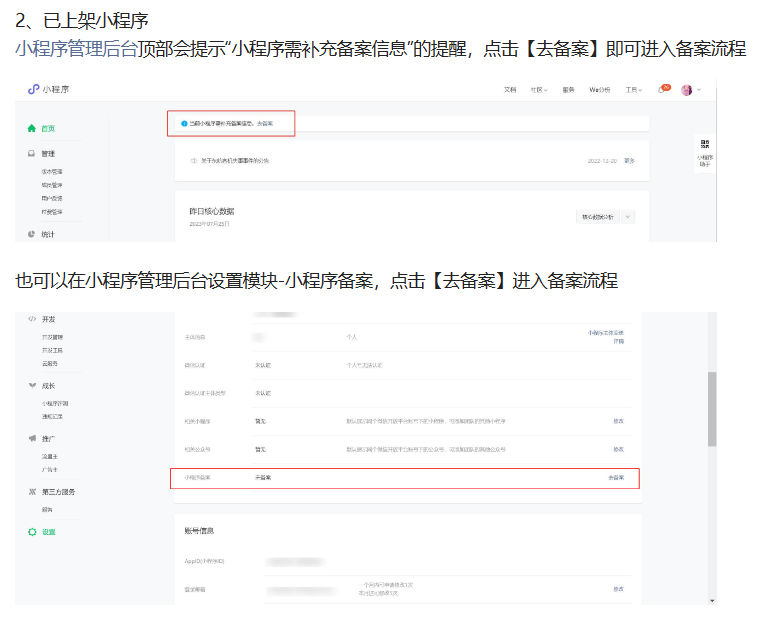Click the pie chart icon beside 统计
Image resolution: width=766 pixels, height=630 pixels.
coord(31,234)
